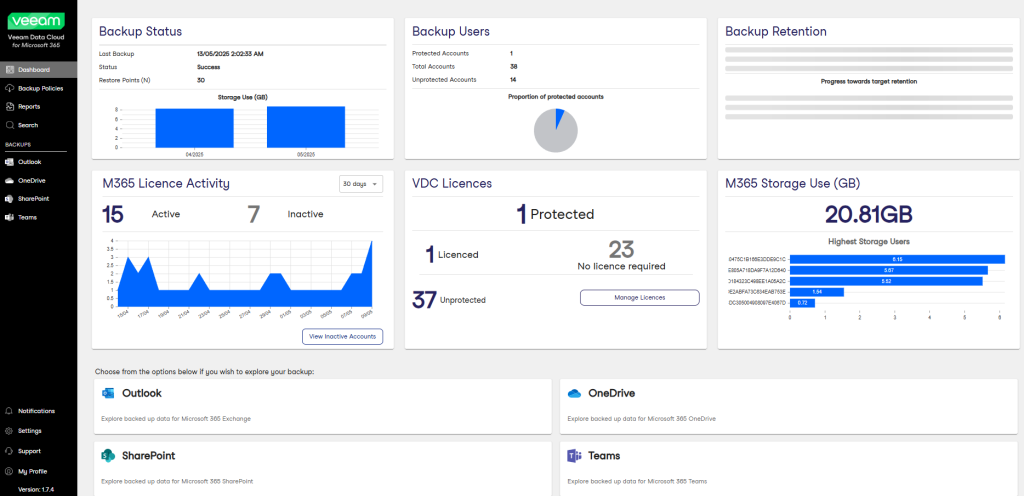Click the OneDrive card icon
This screenshot has width=1024, height=496.
pos(574,393)
